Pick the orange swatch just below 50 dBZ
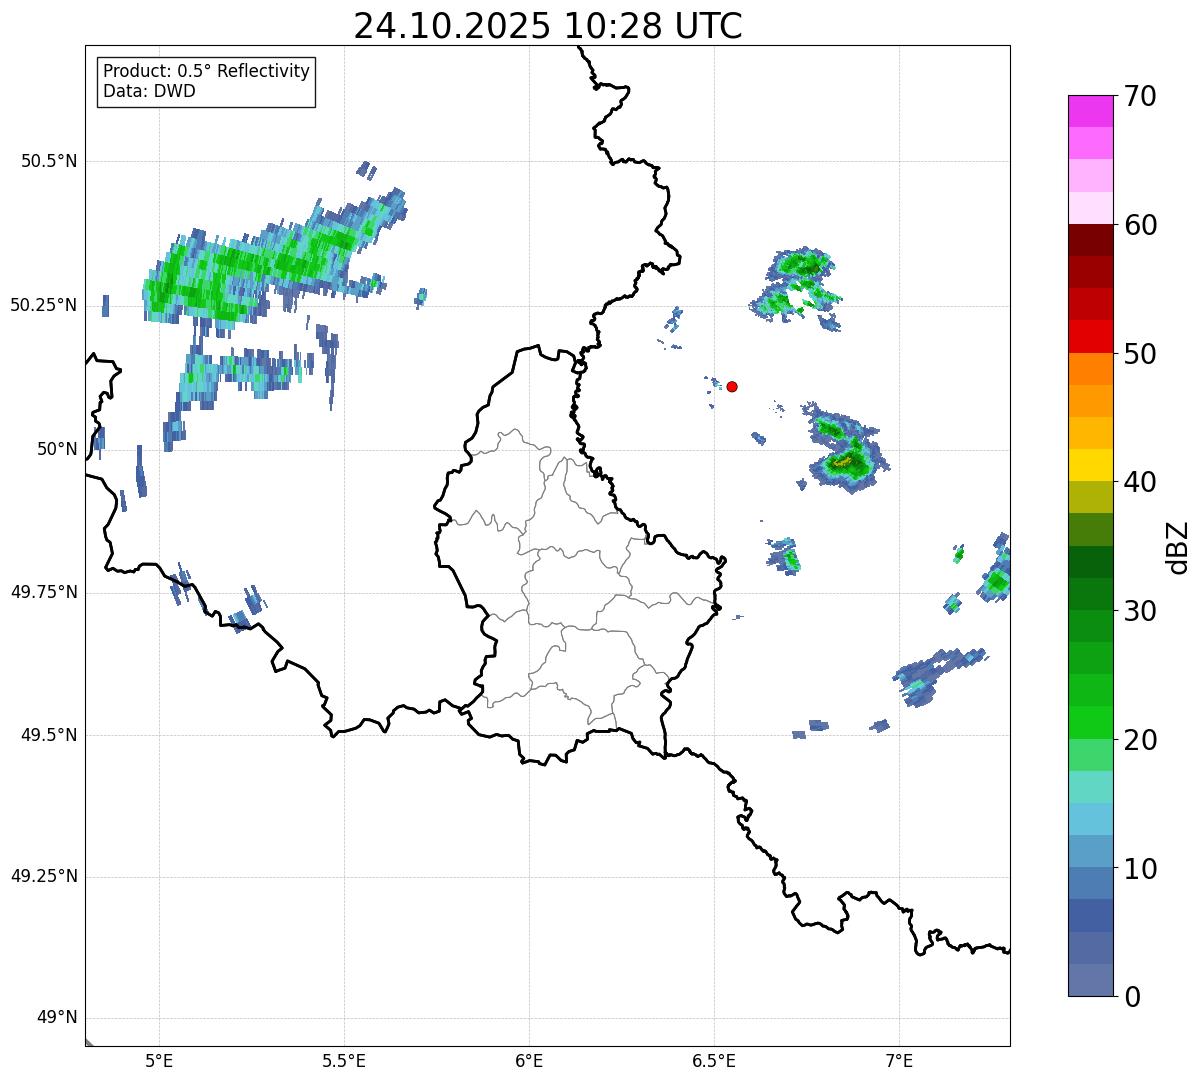 click(x=1090, y=369)
